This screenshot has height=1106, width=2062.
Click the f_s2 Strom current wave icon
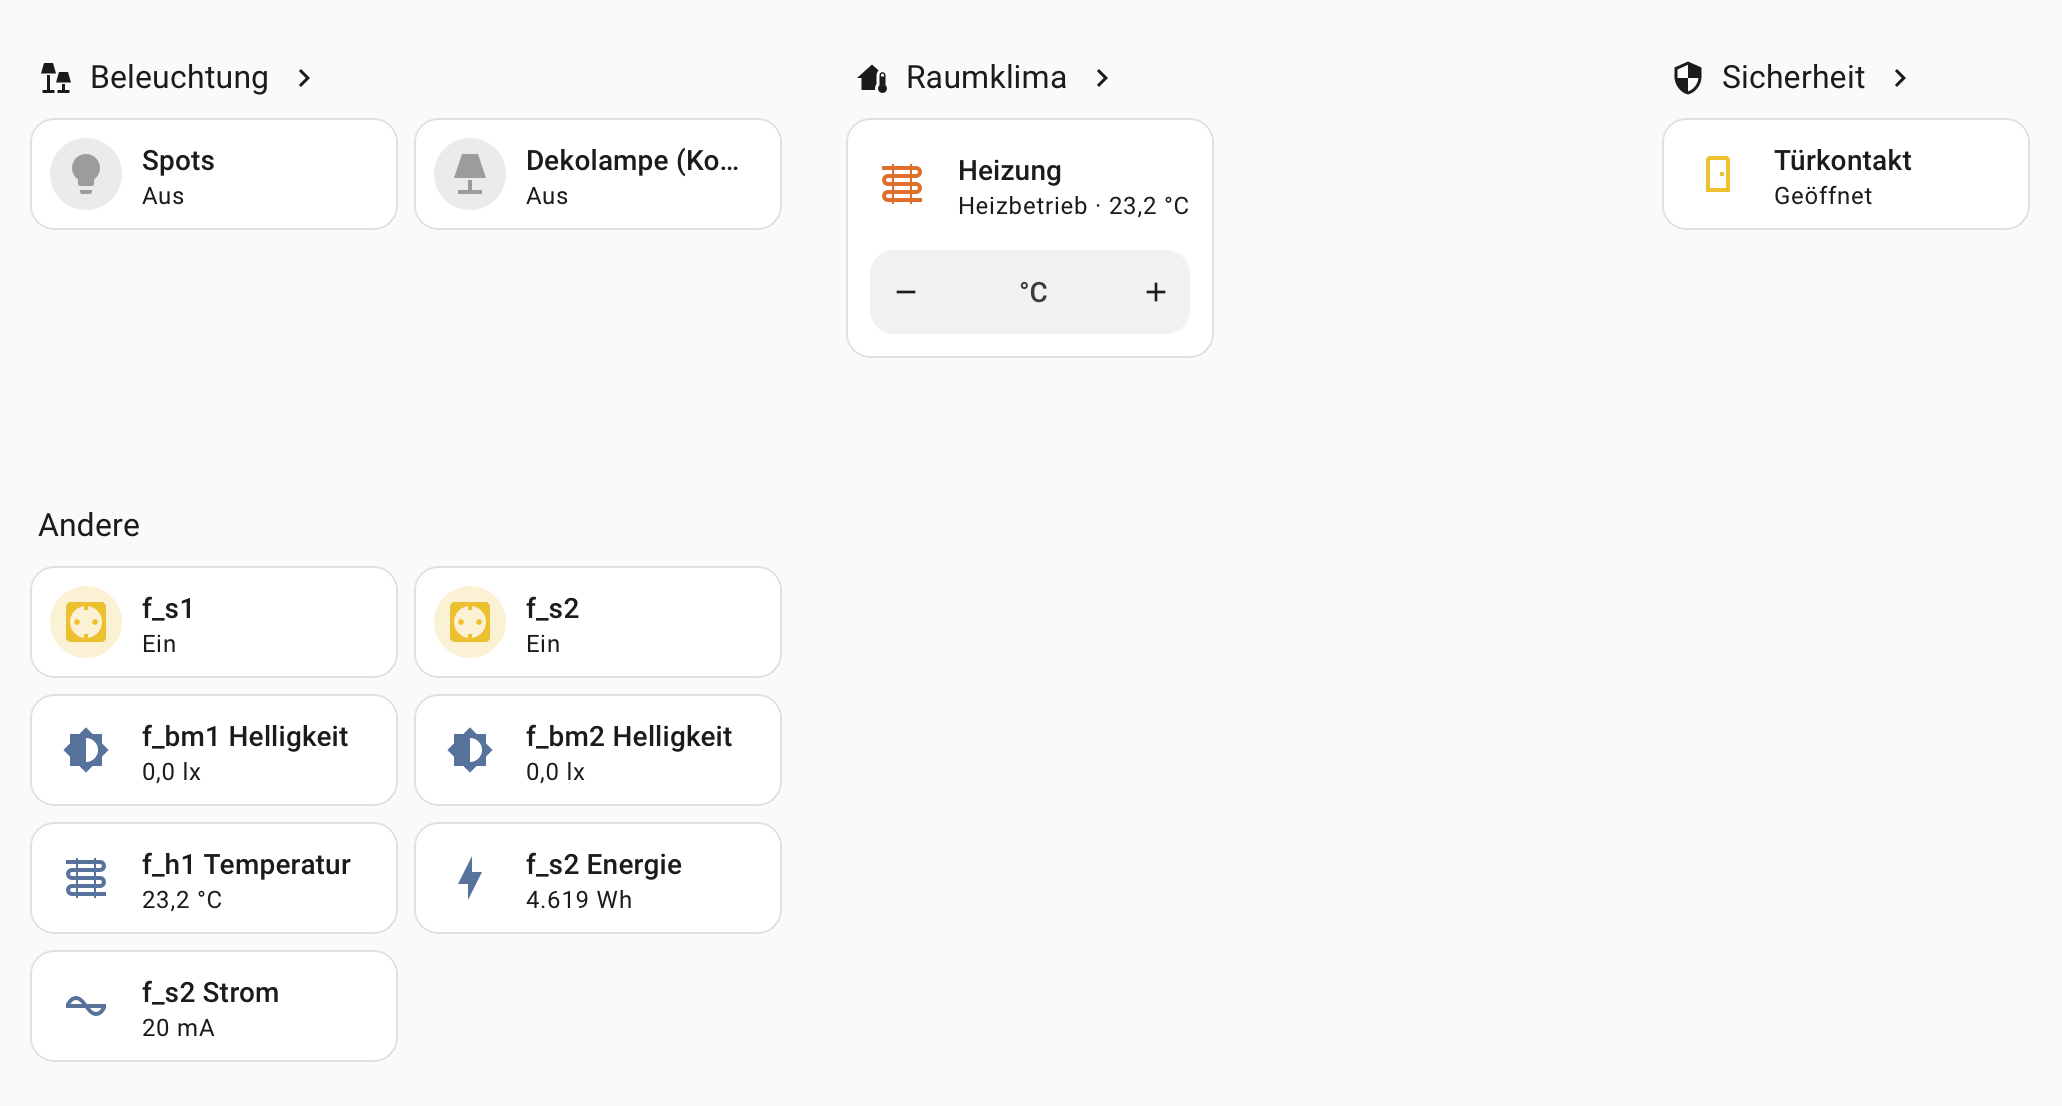tap(86, 1006)
